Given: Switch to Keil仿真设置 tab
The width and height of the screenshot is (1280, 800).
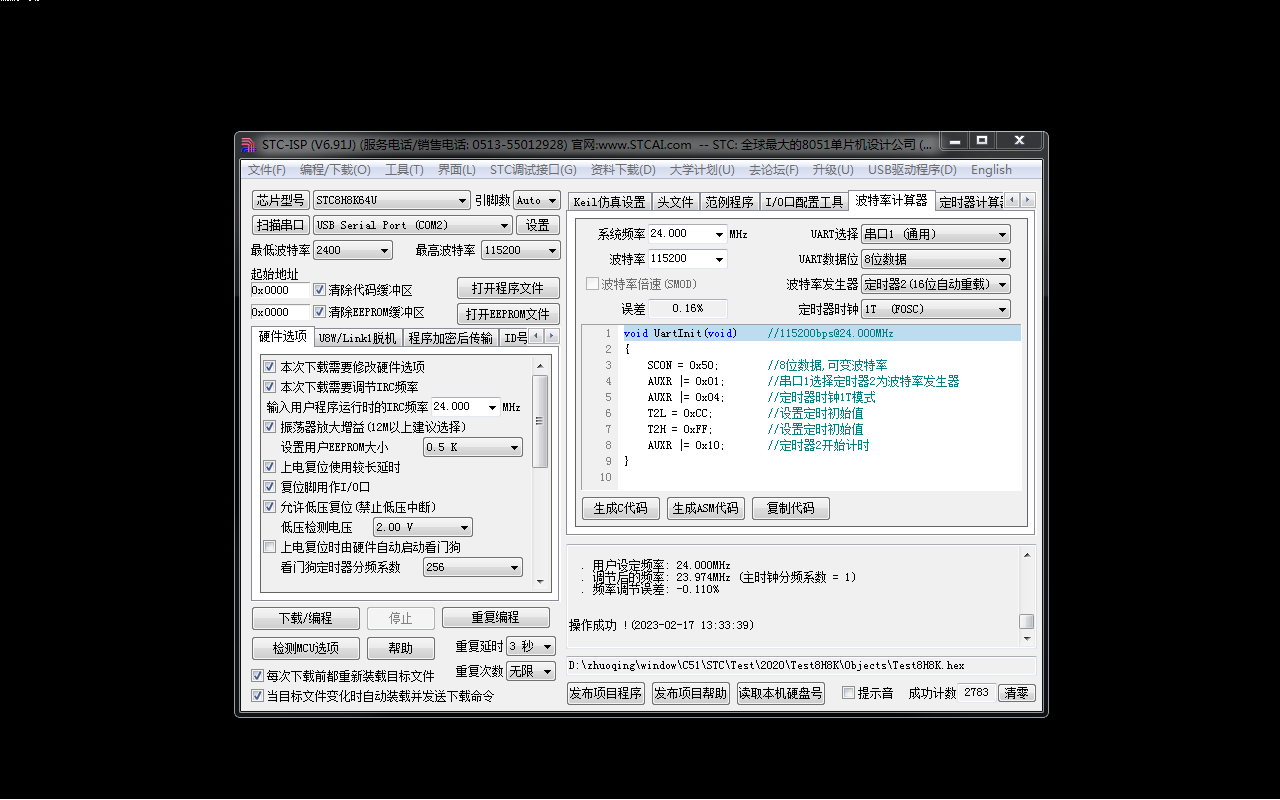Looking at the screenshot, I should click(609, 202).
